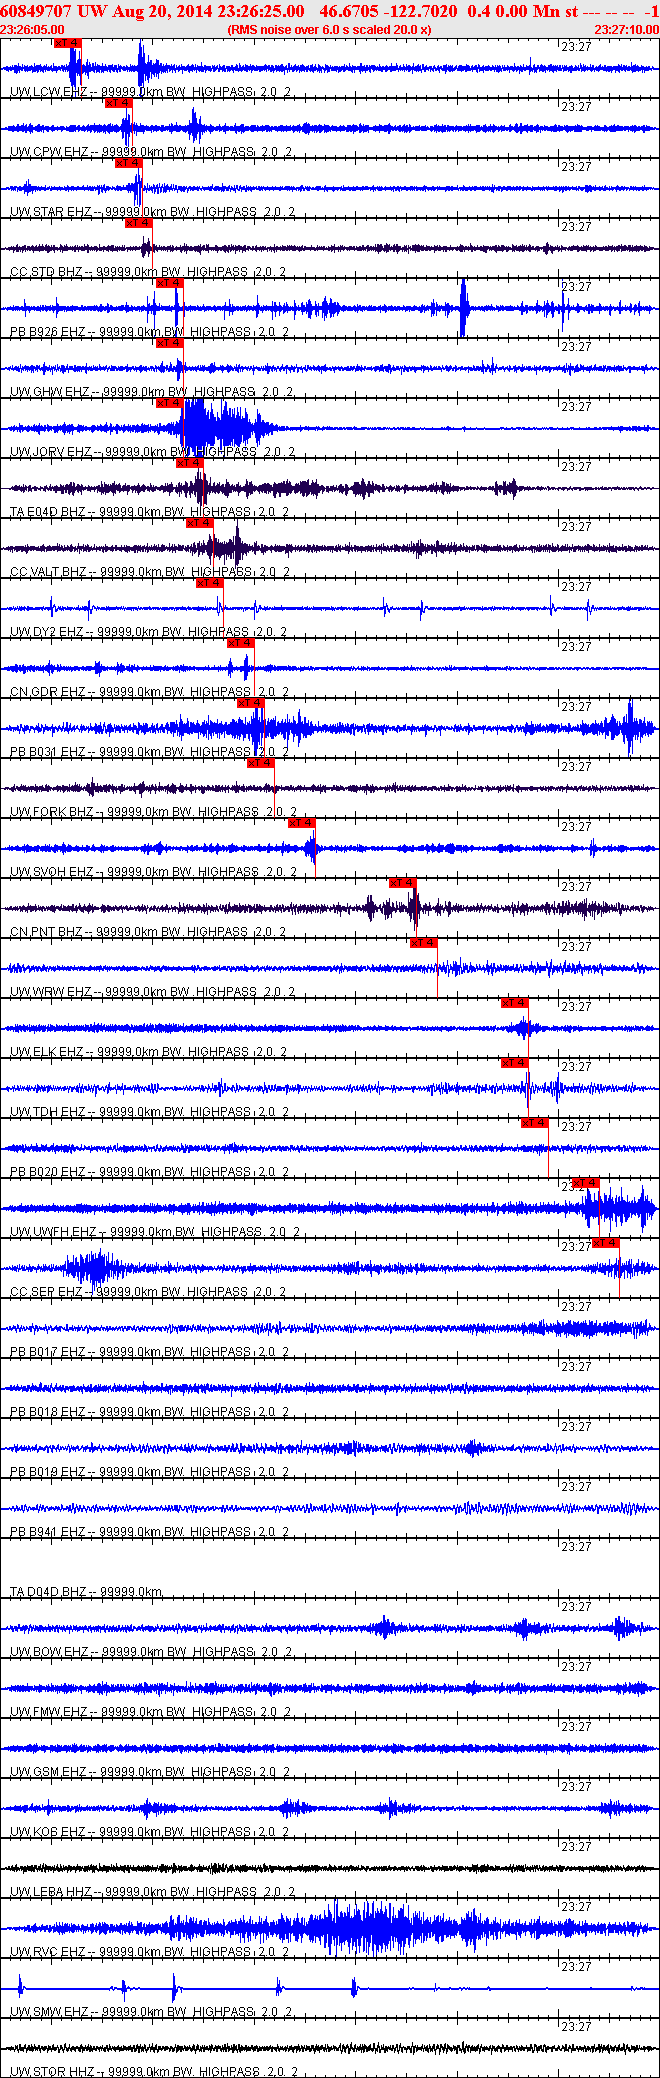Click the 'UW.LCW EHZ' station label
660x2078 pixels.
tap(49, 92)
